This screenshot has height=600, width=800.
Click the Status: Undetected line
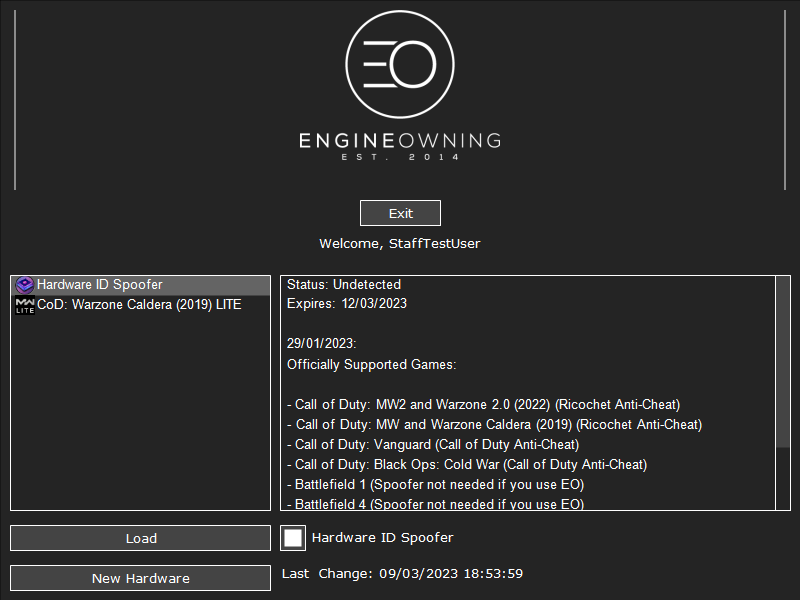pyautogui.click(x=344, y=285)
